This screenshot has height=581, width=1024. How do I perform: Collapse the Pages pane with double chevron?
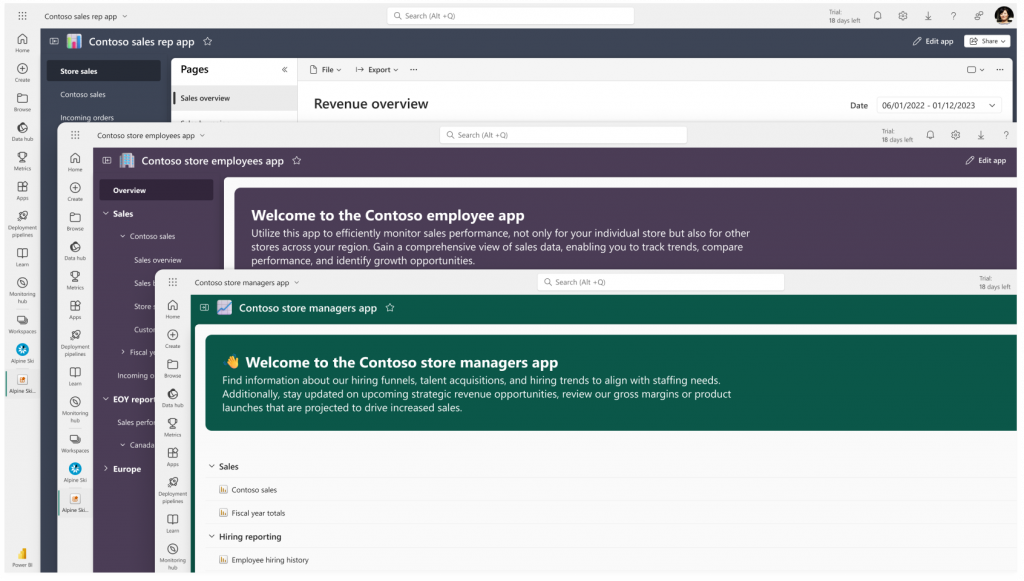tap(284, 70)
